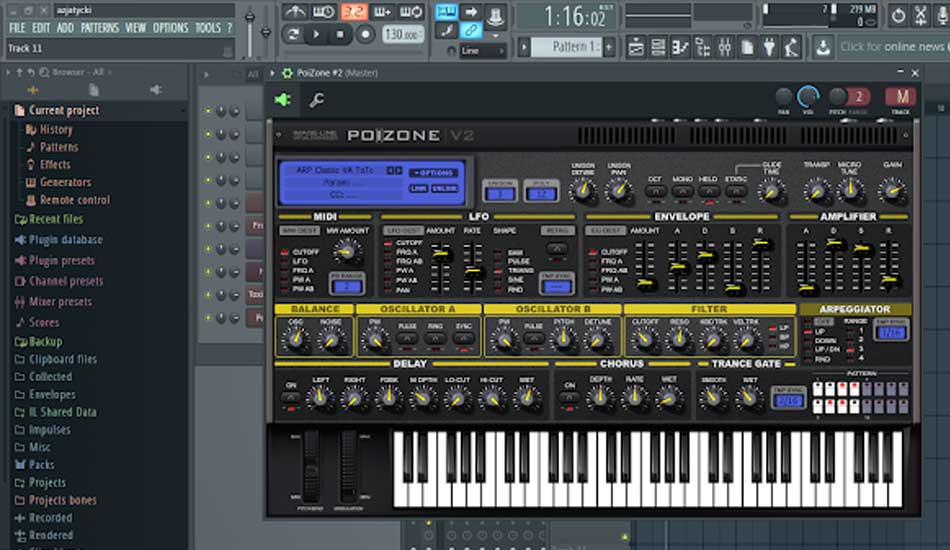The height and width of the screenshot is (550, 950).
Task: Toggle the MONO switch in PoiZone
Action: tap(682, 191)
